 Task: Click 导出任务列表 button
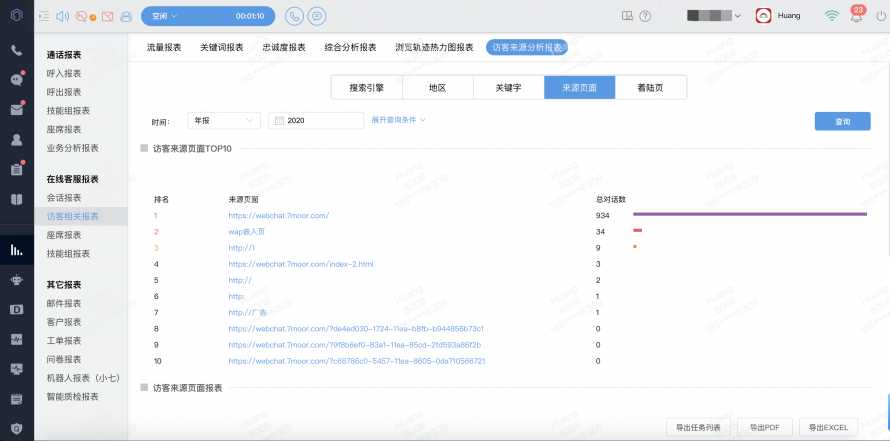698,427
